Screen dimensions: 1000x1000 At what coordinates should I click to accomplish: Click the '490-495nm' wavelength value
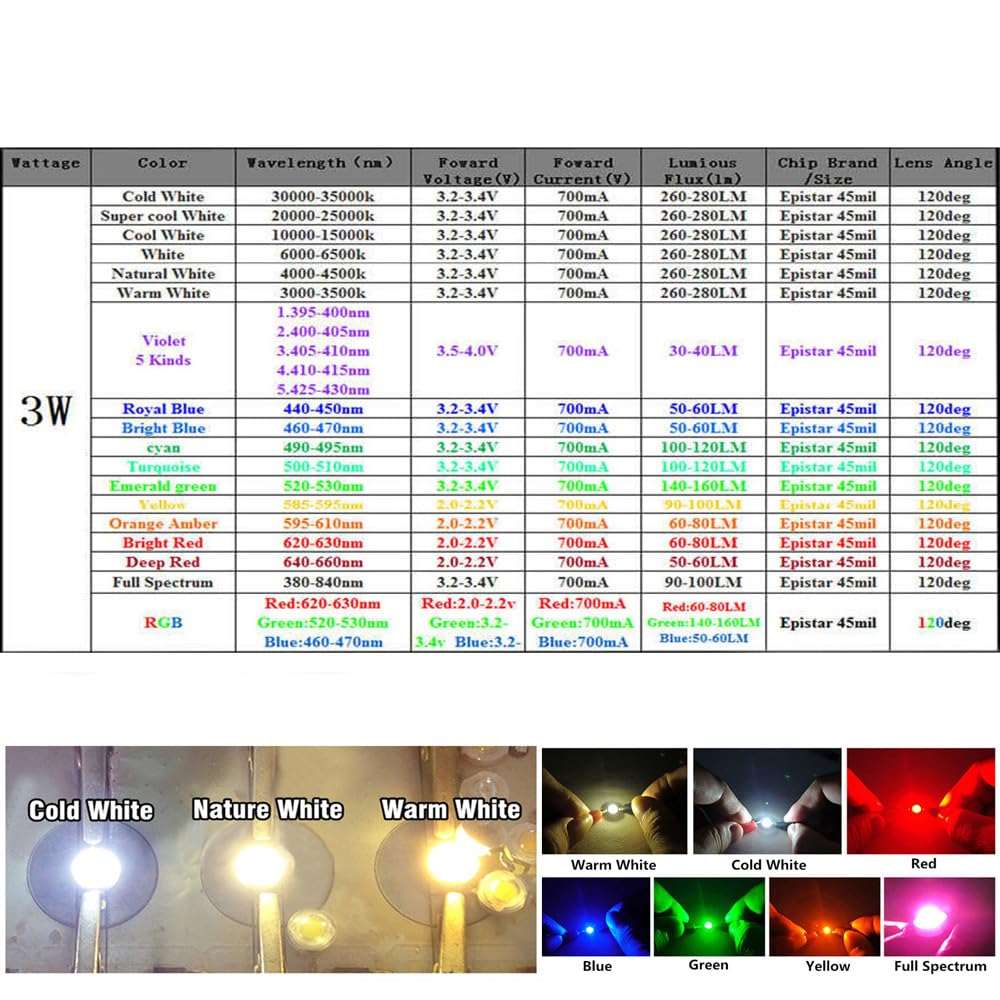click(323, 448)
